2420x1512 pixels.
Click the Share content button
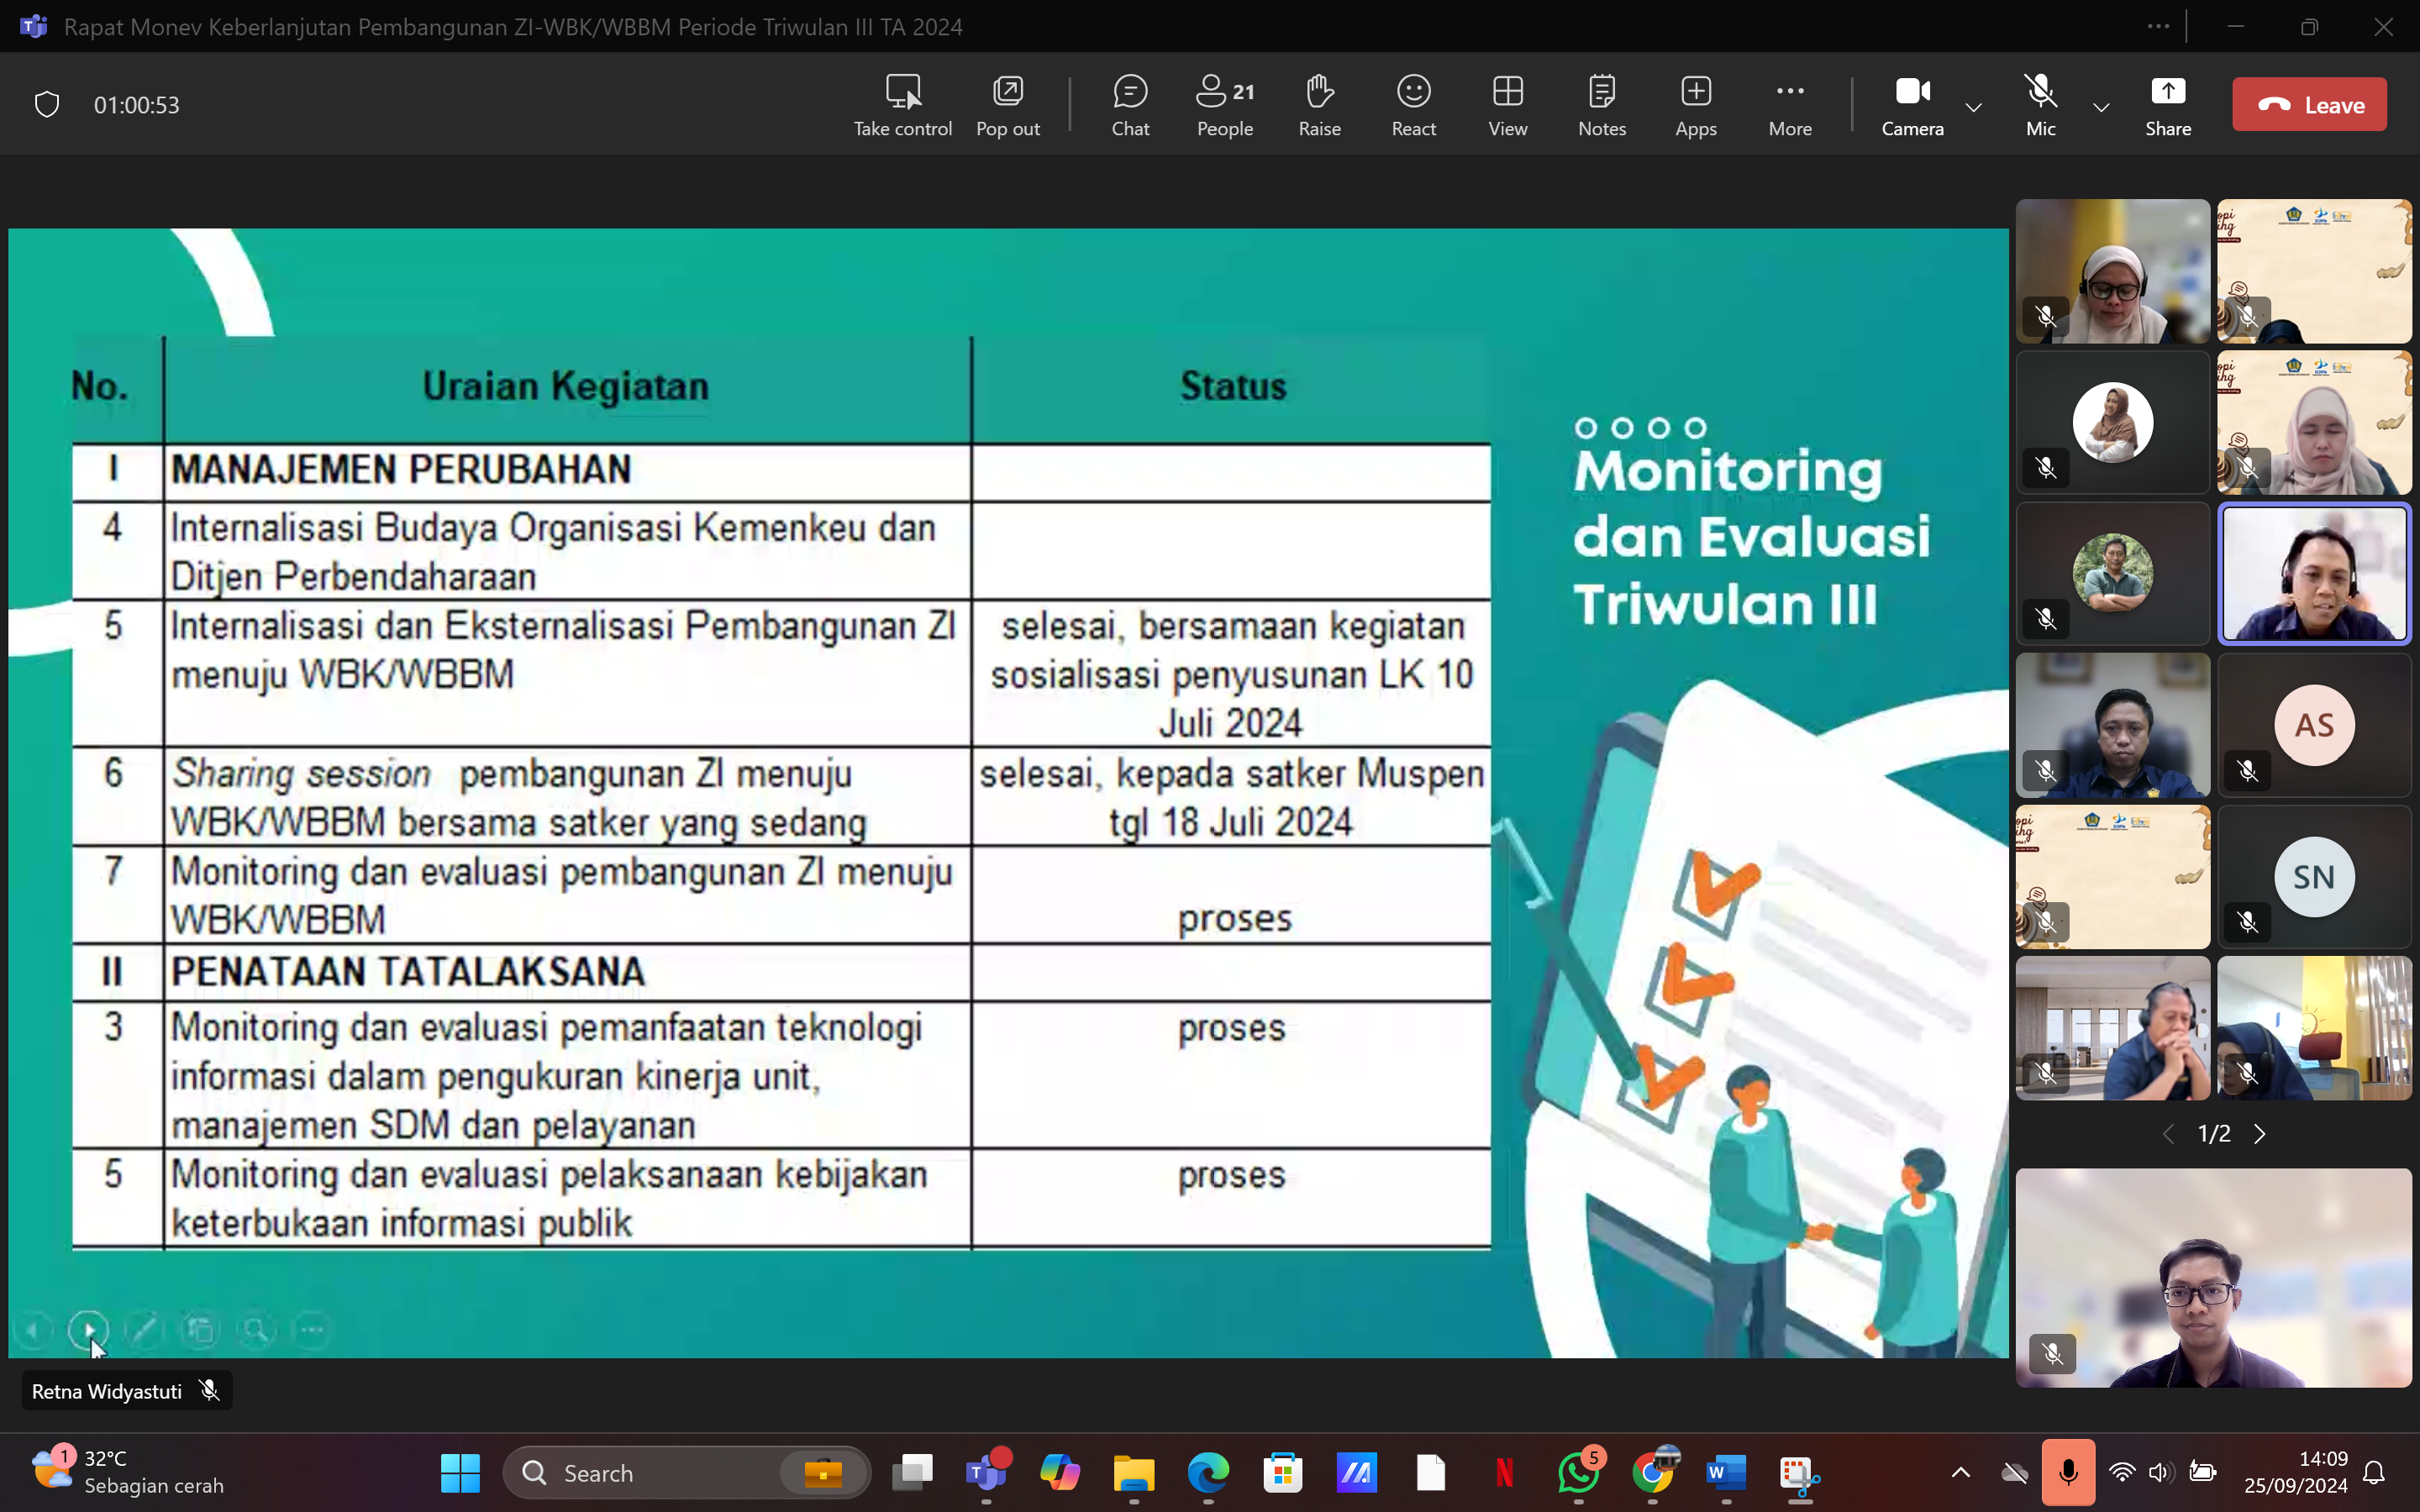point(2167,105)
